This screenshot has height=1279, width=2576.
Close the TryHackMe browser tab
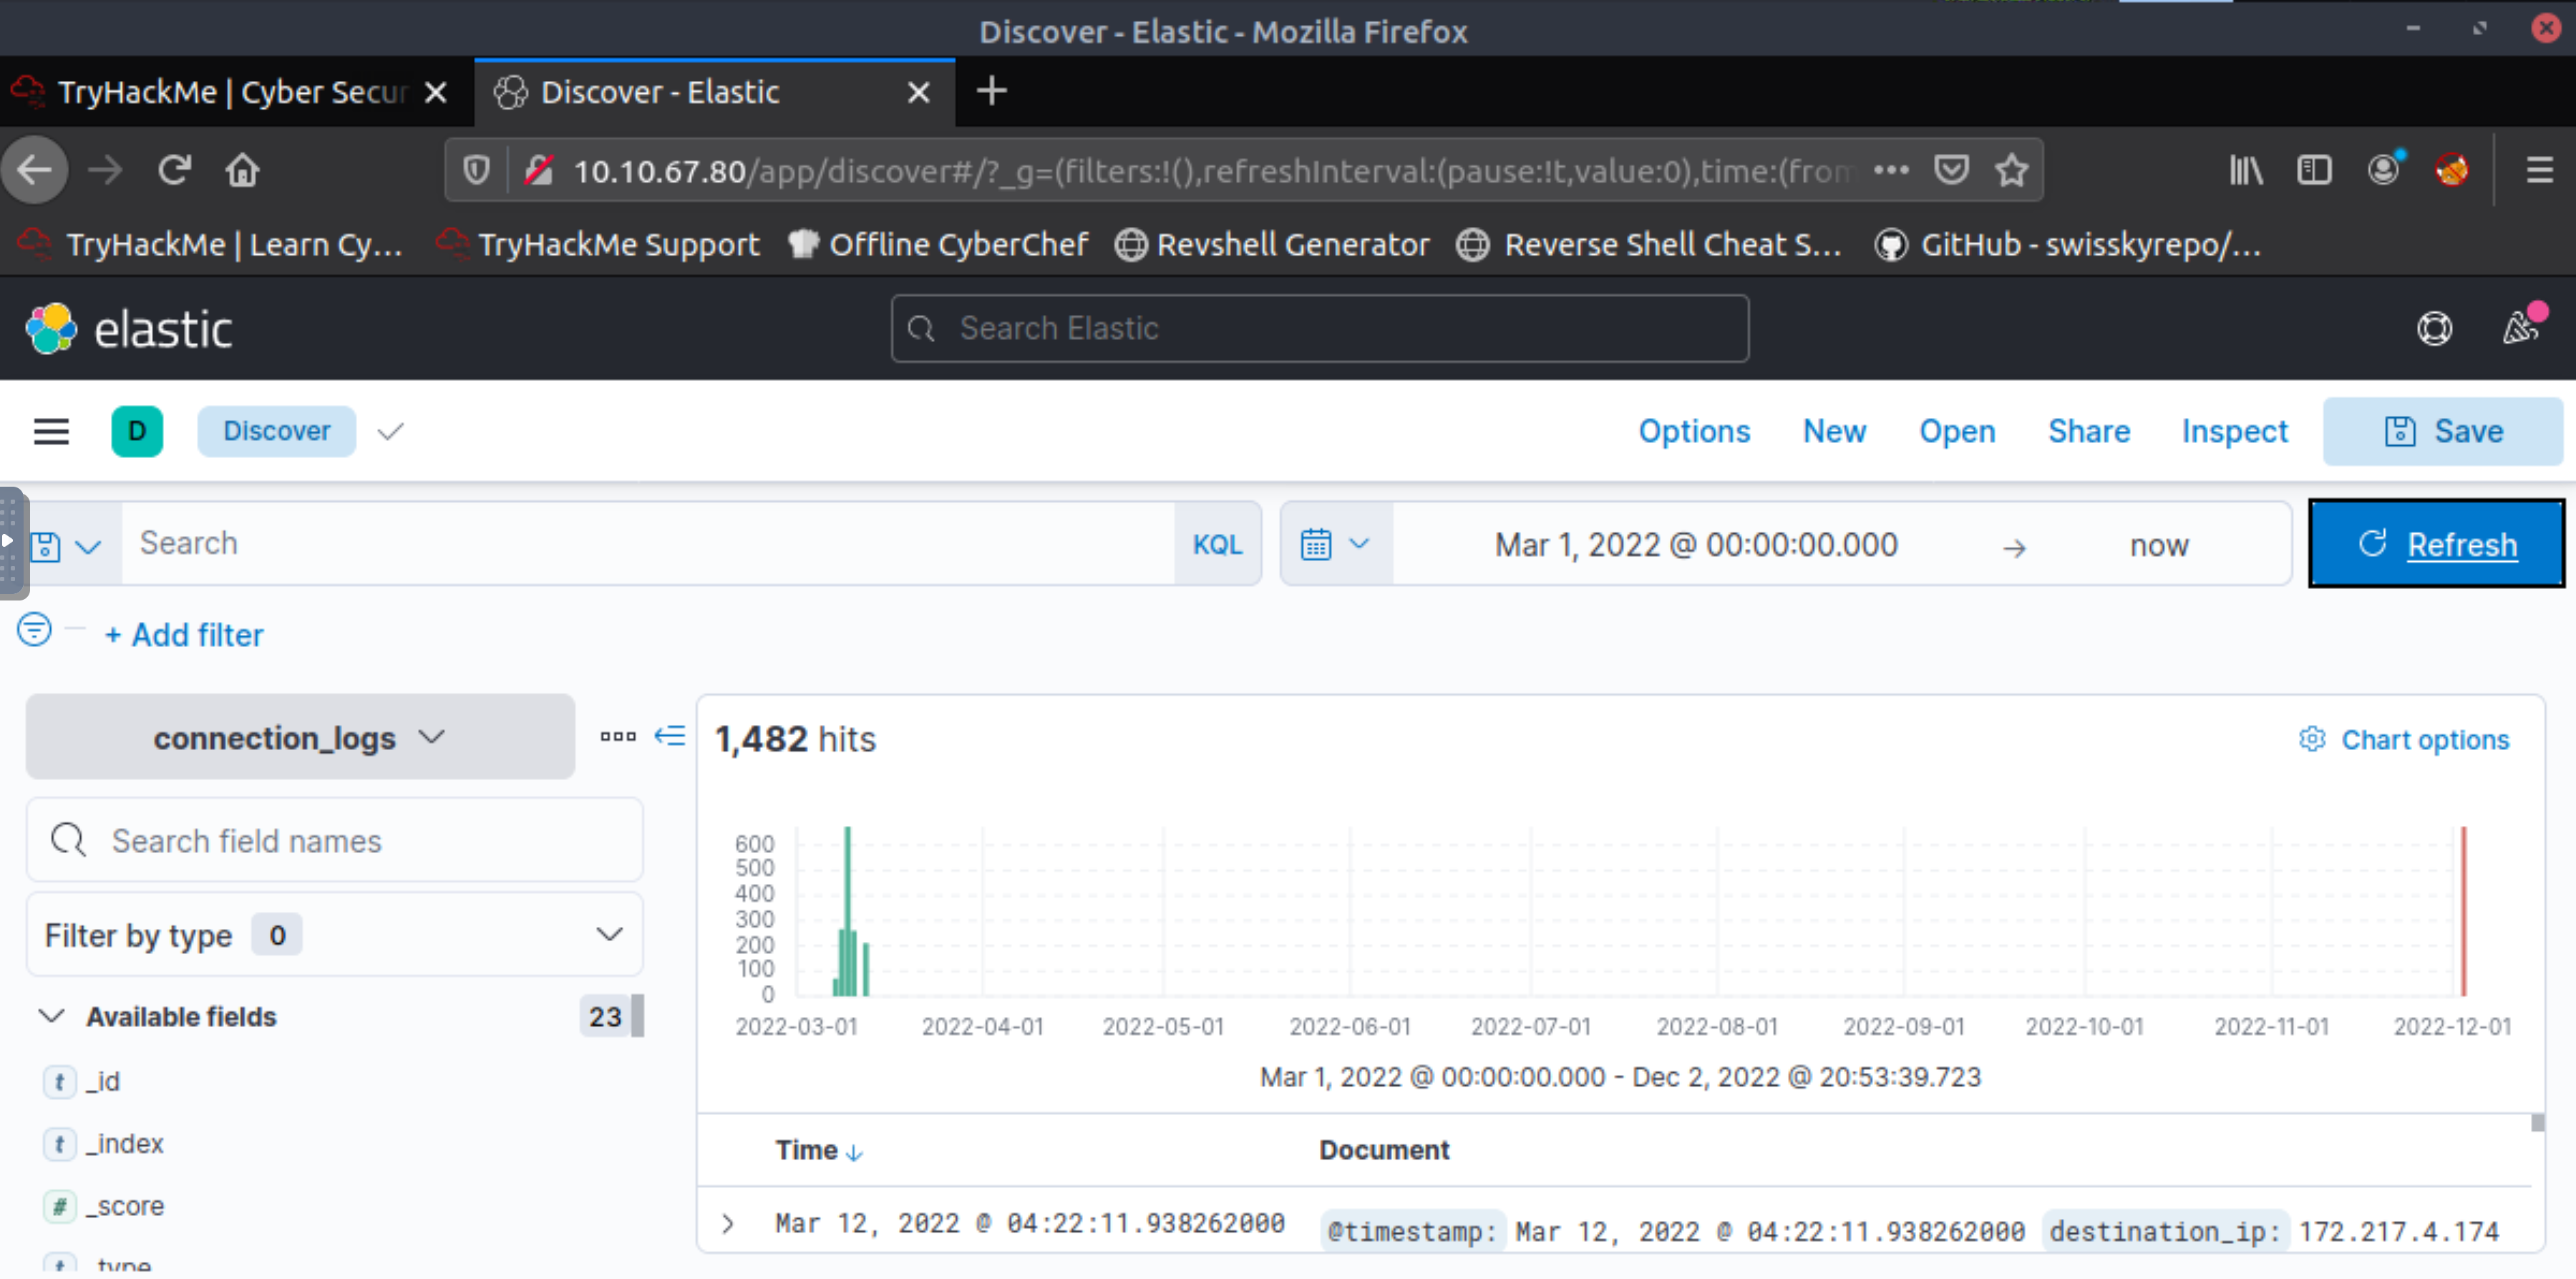coord(435,92)
